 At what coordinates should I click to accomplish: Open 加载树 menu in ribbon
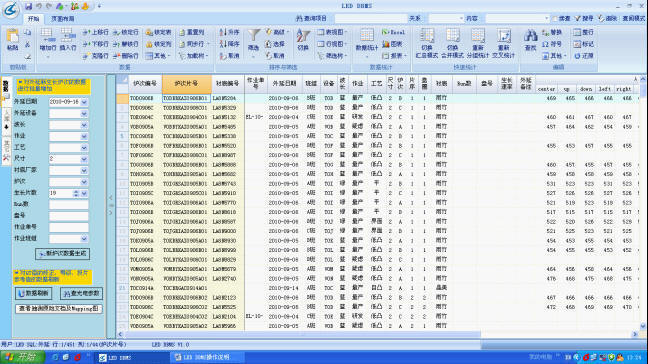193,55
